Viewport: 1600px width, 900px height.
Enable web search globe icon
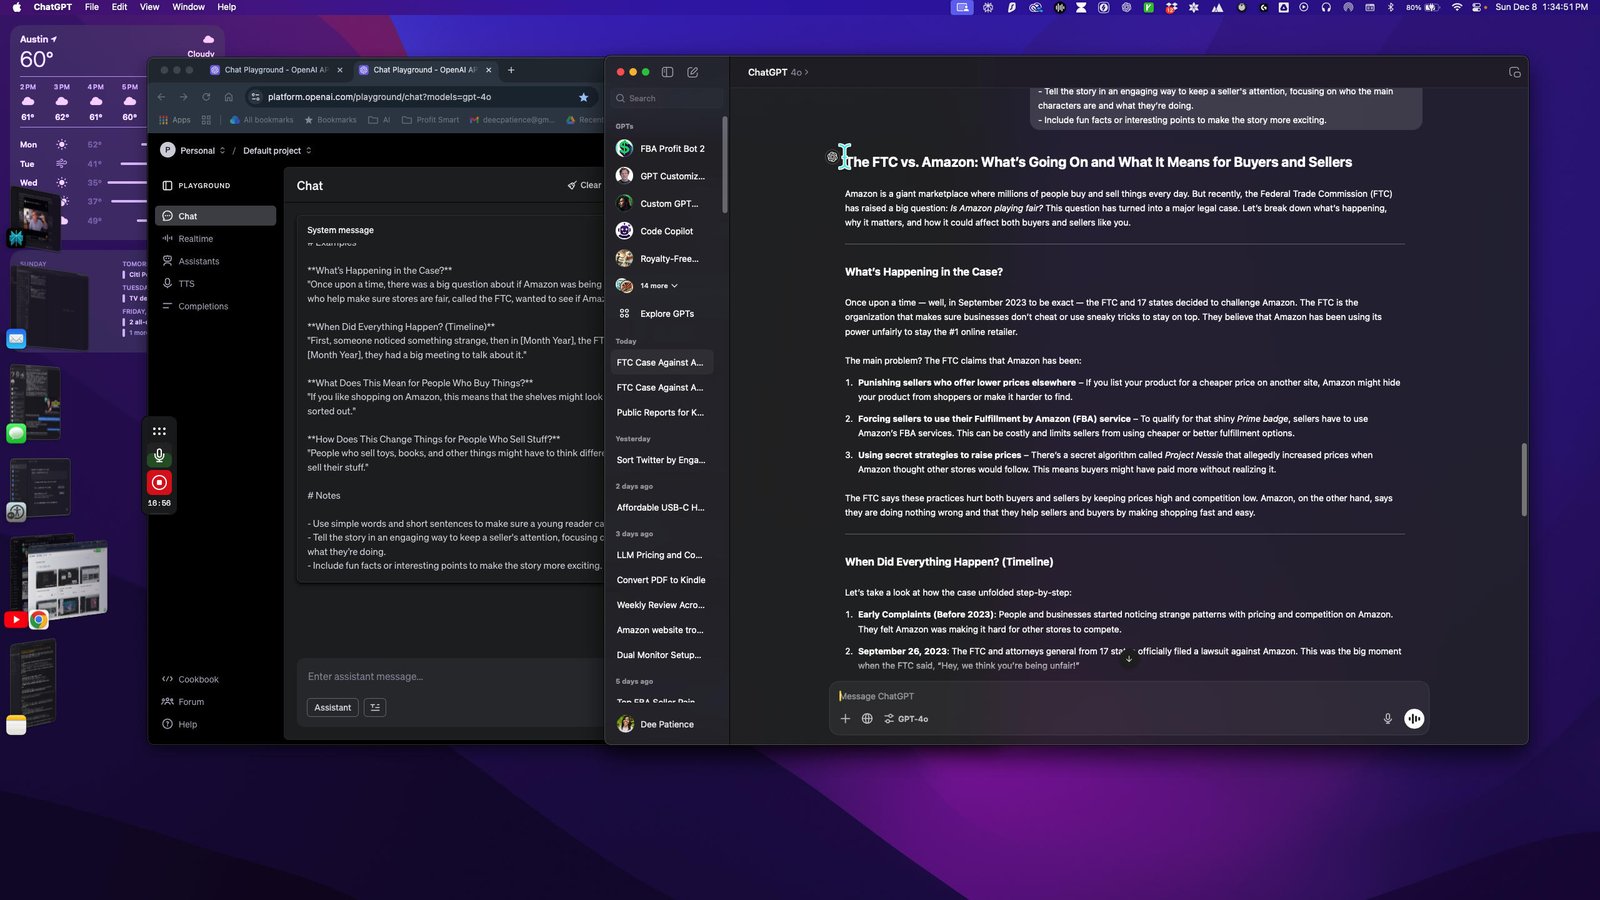click(867, 719)
